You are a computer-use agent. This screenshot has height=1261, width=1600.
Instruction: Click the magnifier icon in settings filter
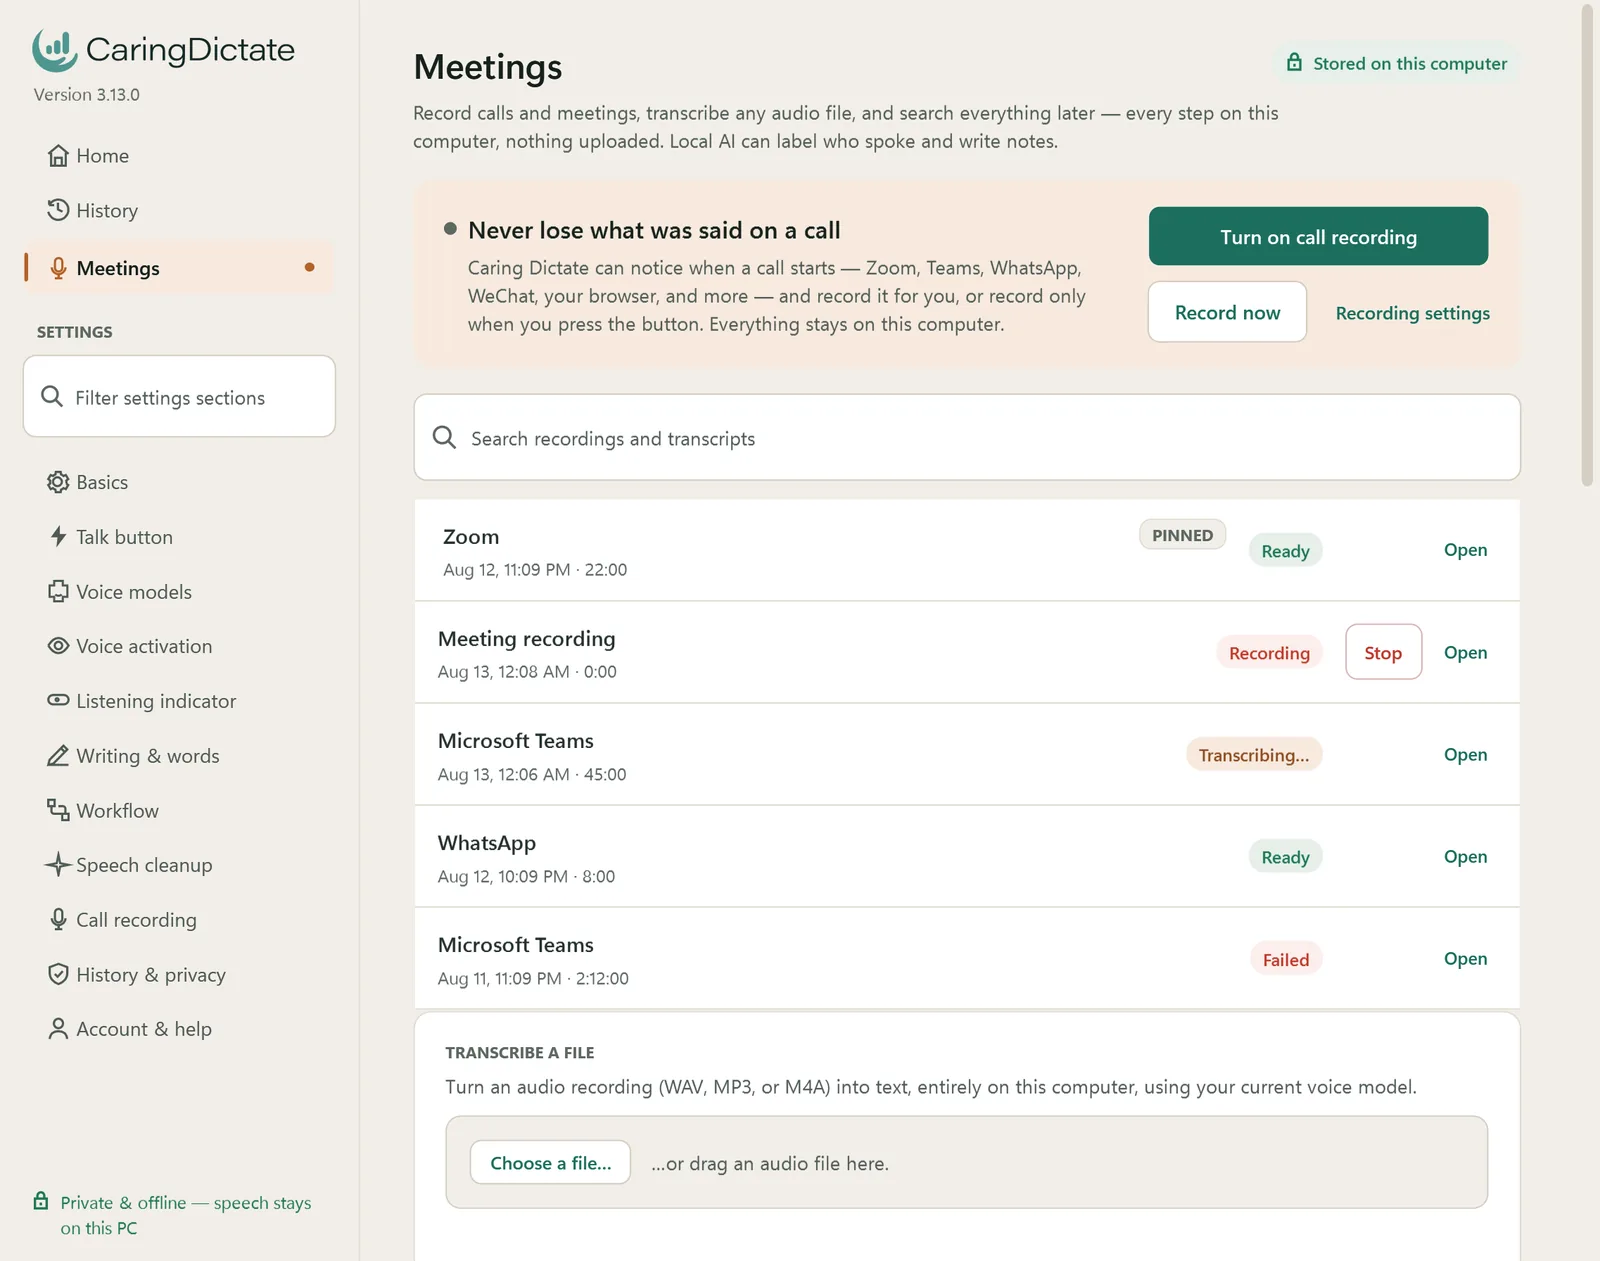point(52,397)
